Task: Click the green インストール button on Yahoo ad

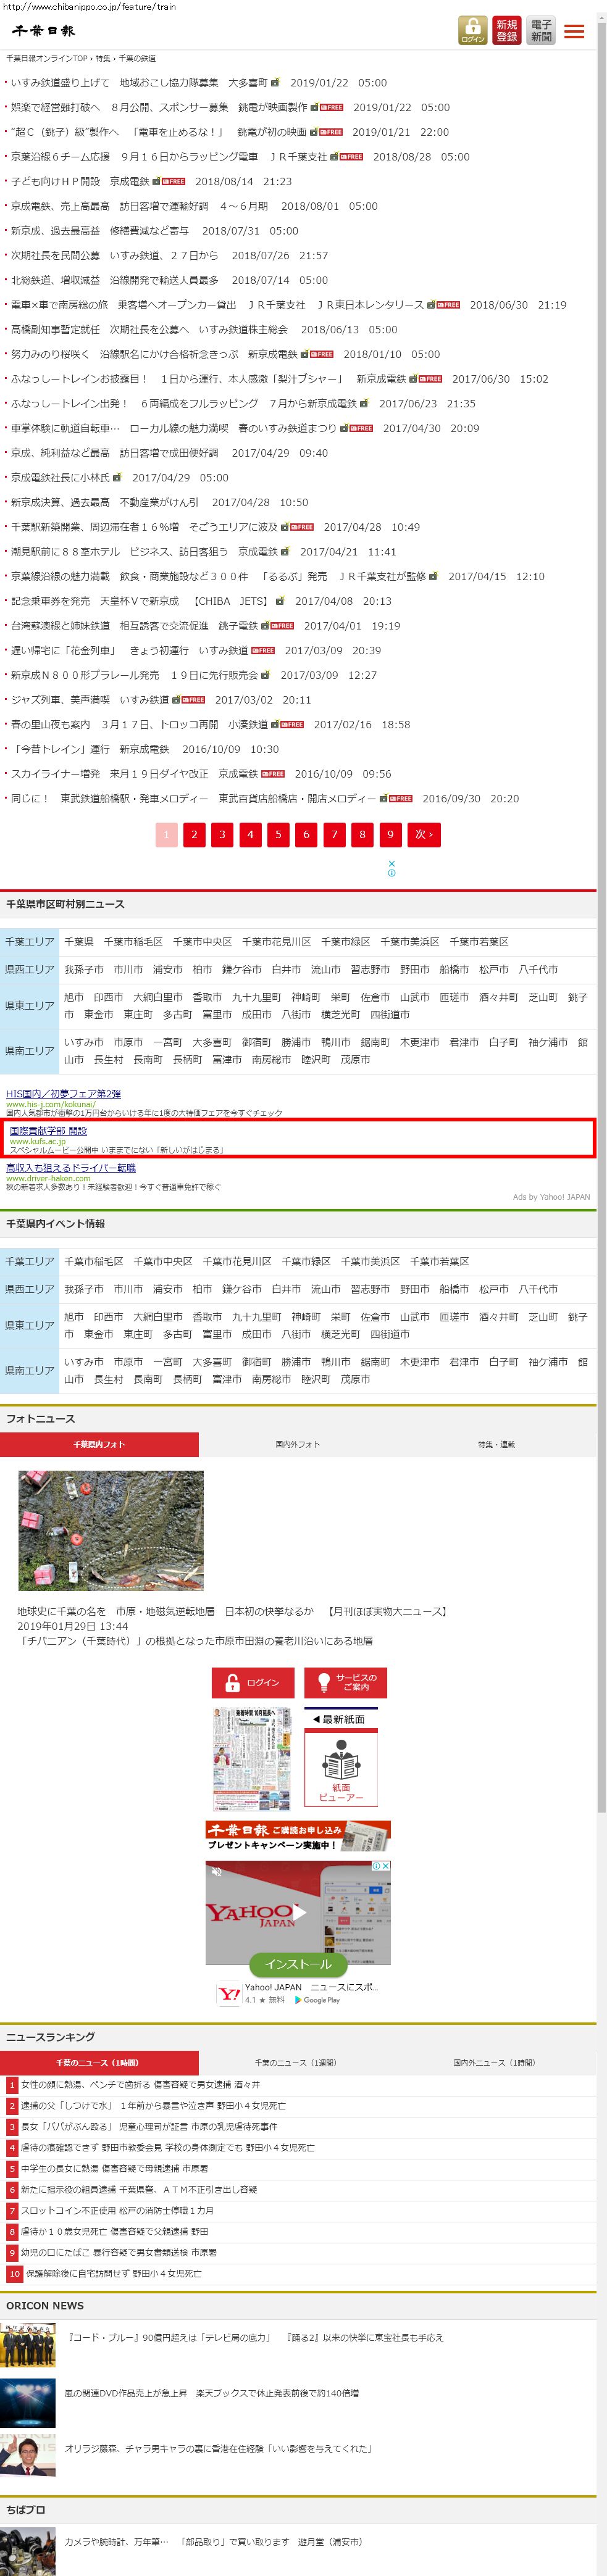Action: pyautogui.click(x=297, y=1964)
